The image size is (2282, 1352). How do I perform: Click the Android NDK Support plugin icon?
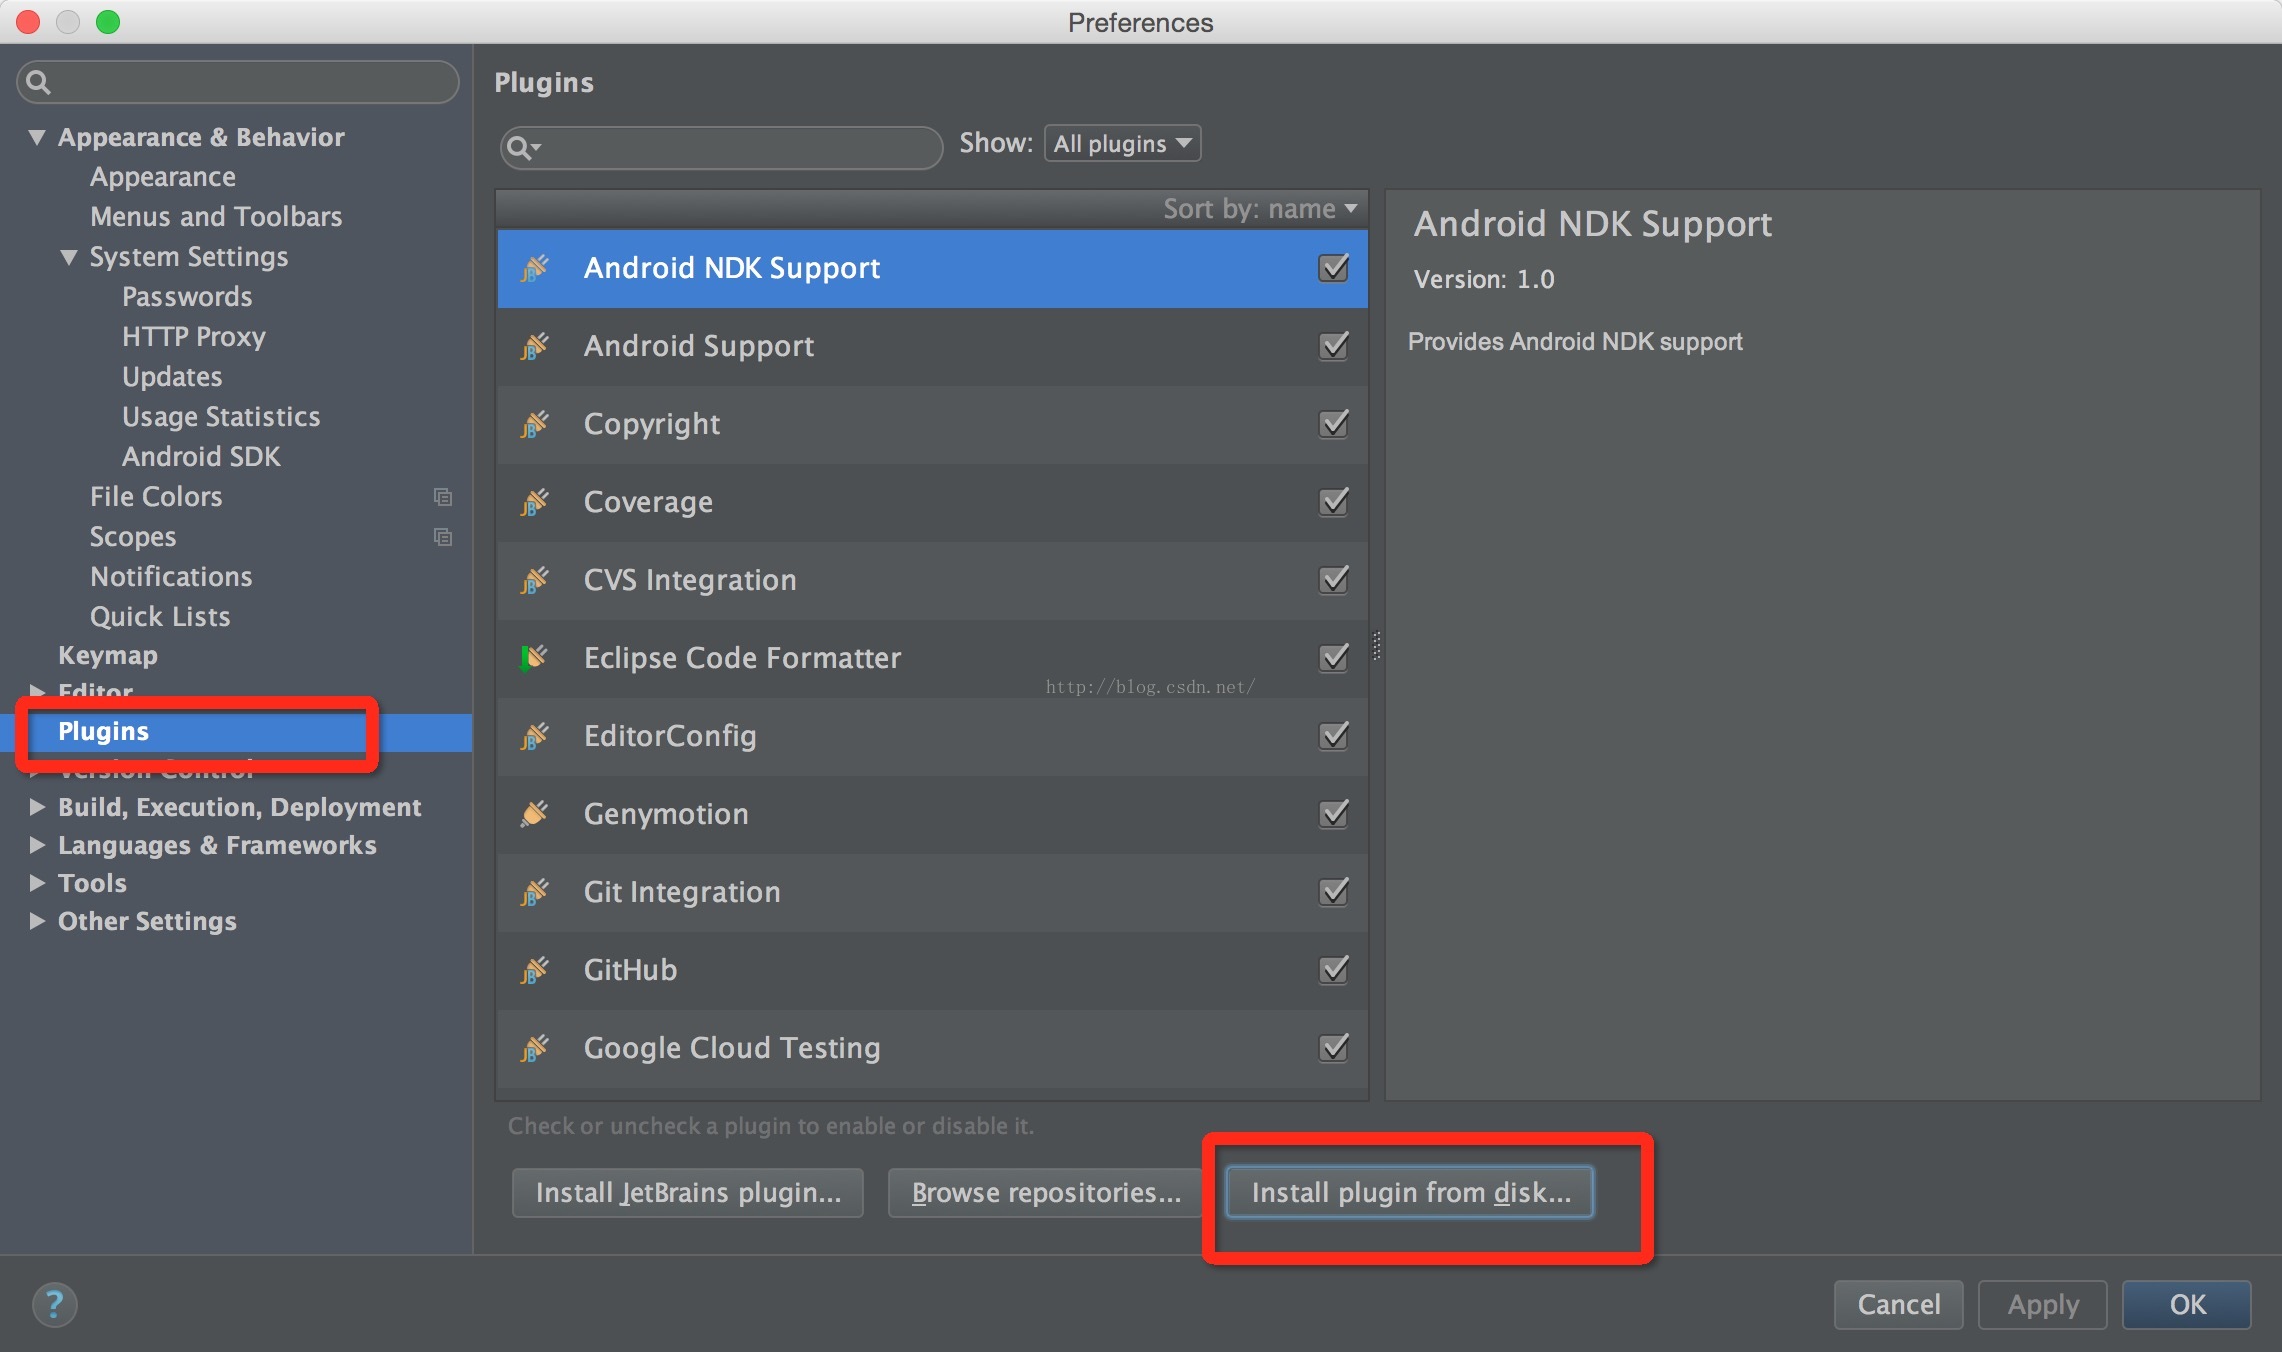[535, 268]
